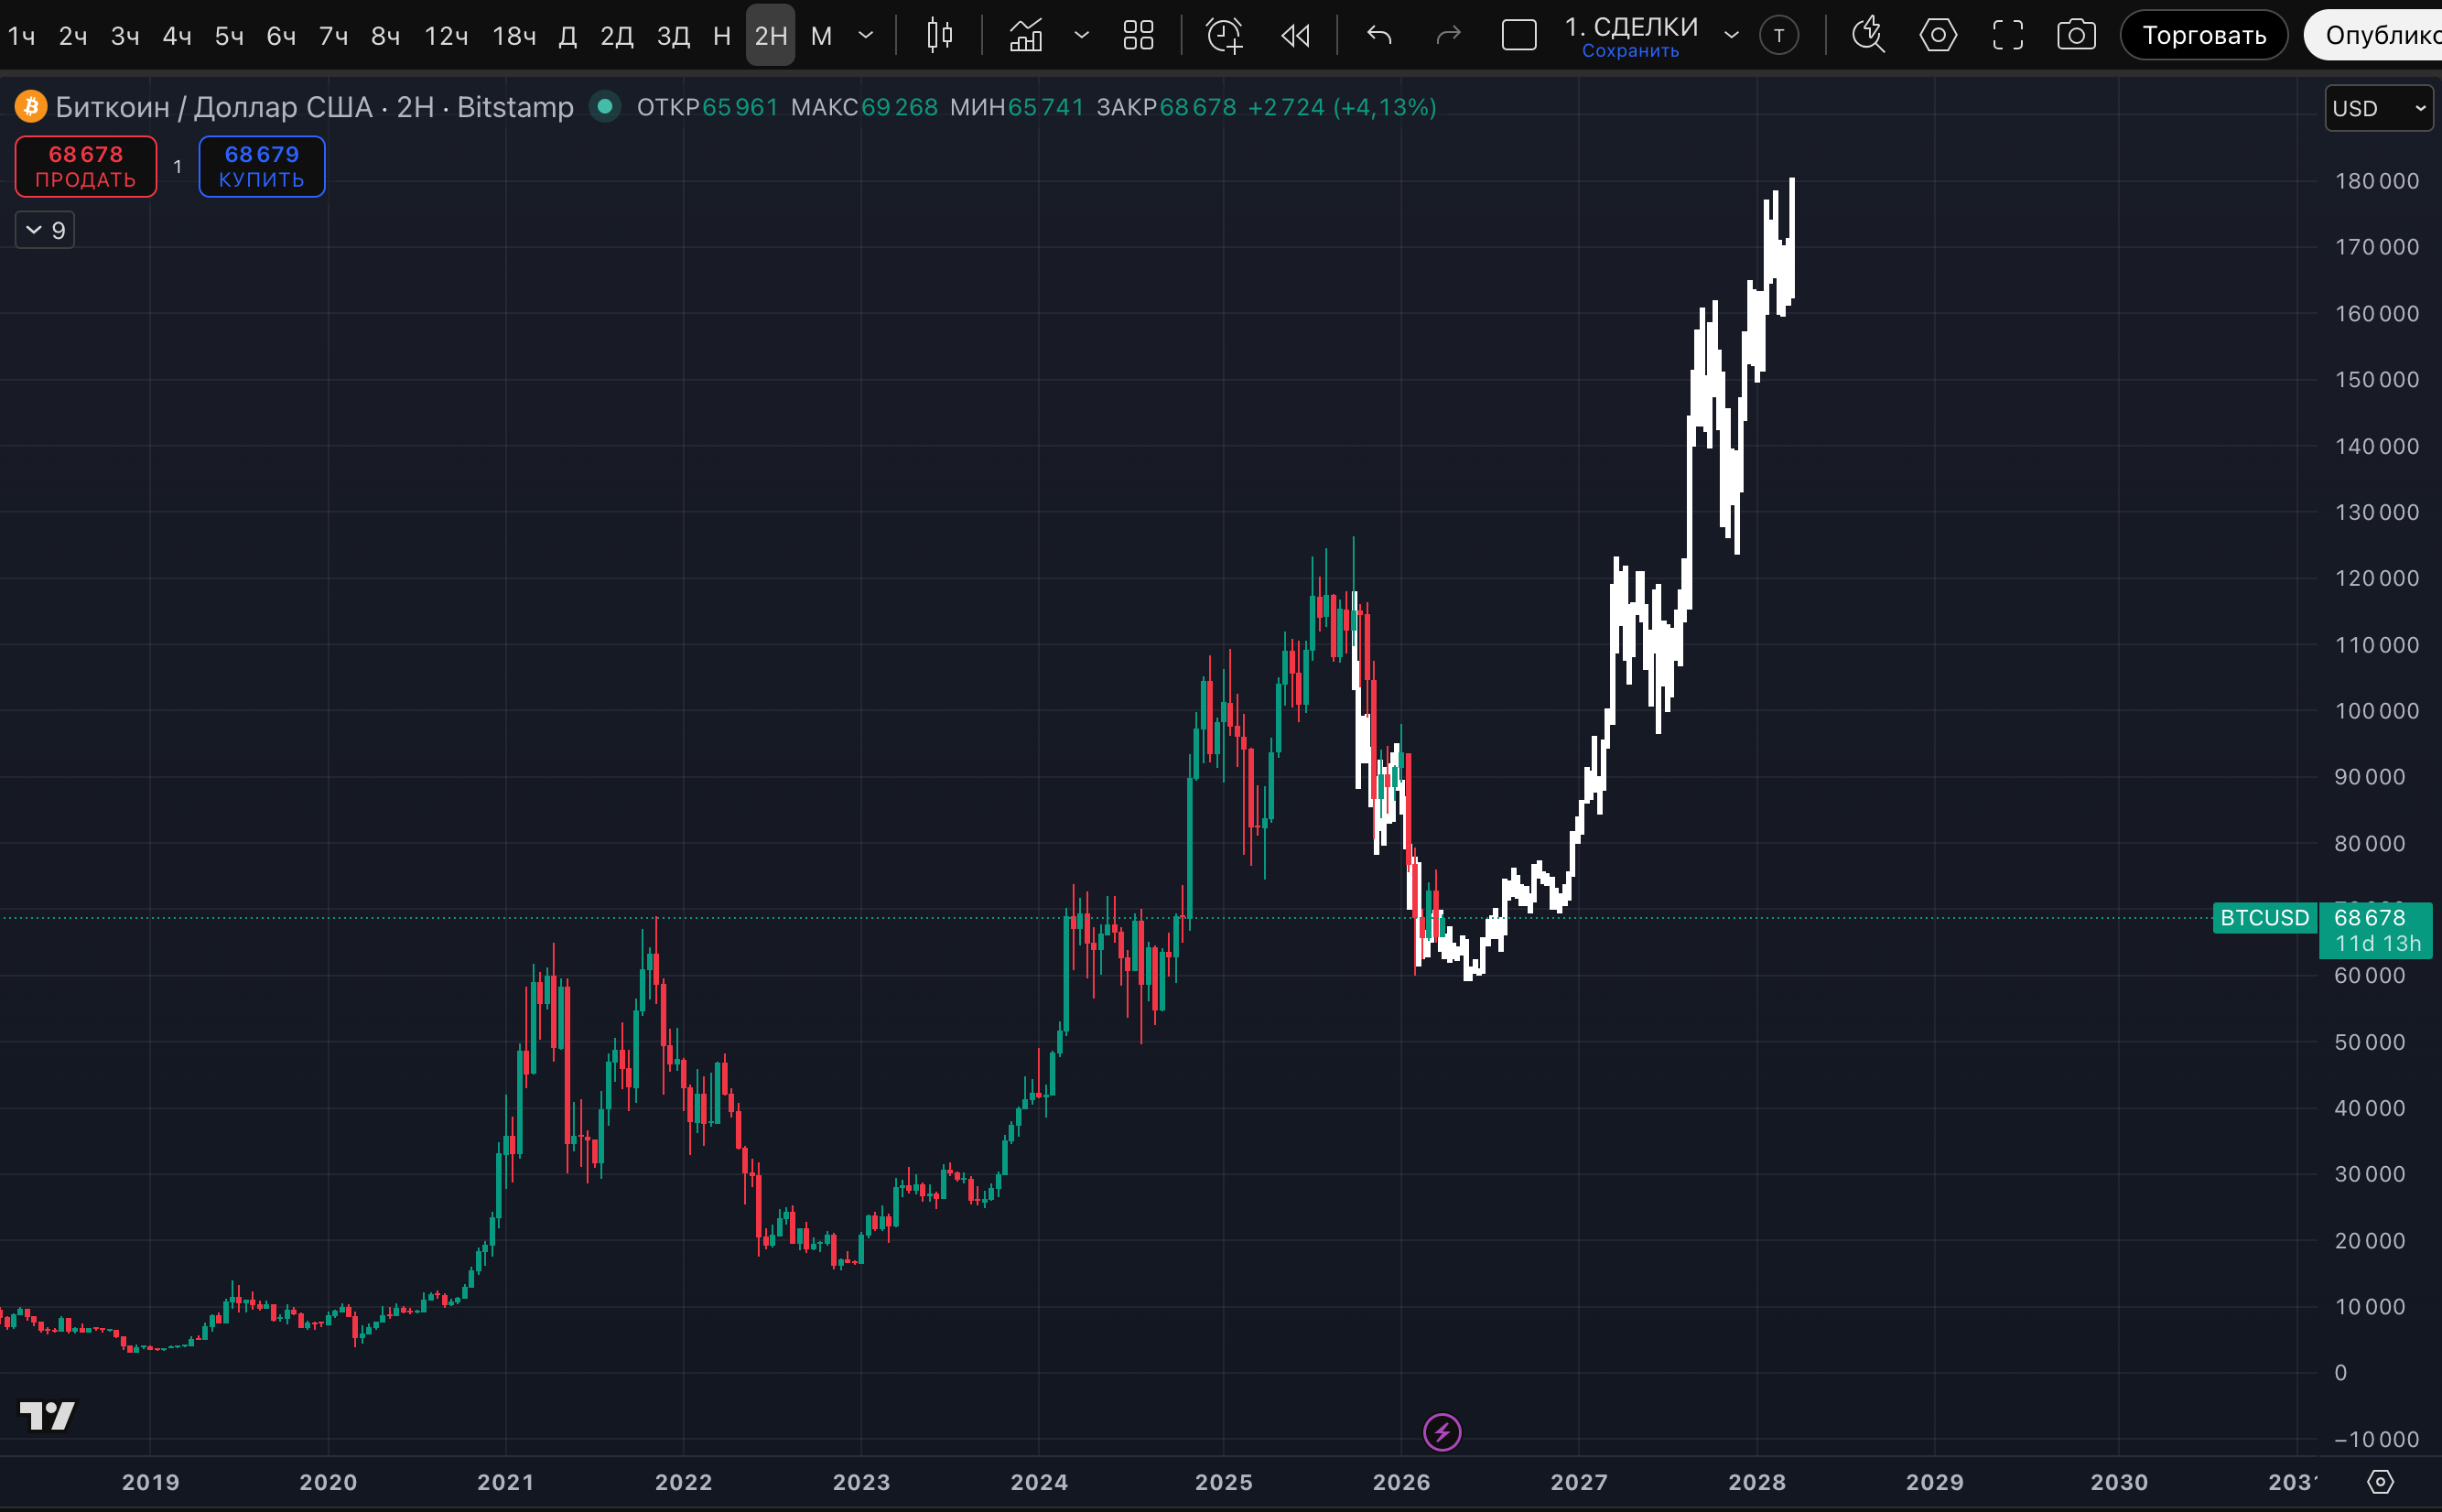The height and width of the screenshot is (1512, 2442).
Task: Undo the last chart action
Action: pos(1379,36)
